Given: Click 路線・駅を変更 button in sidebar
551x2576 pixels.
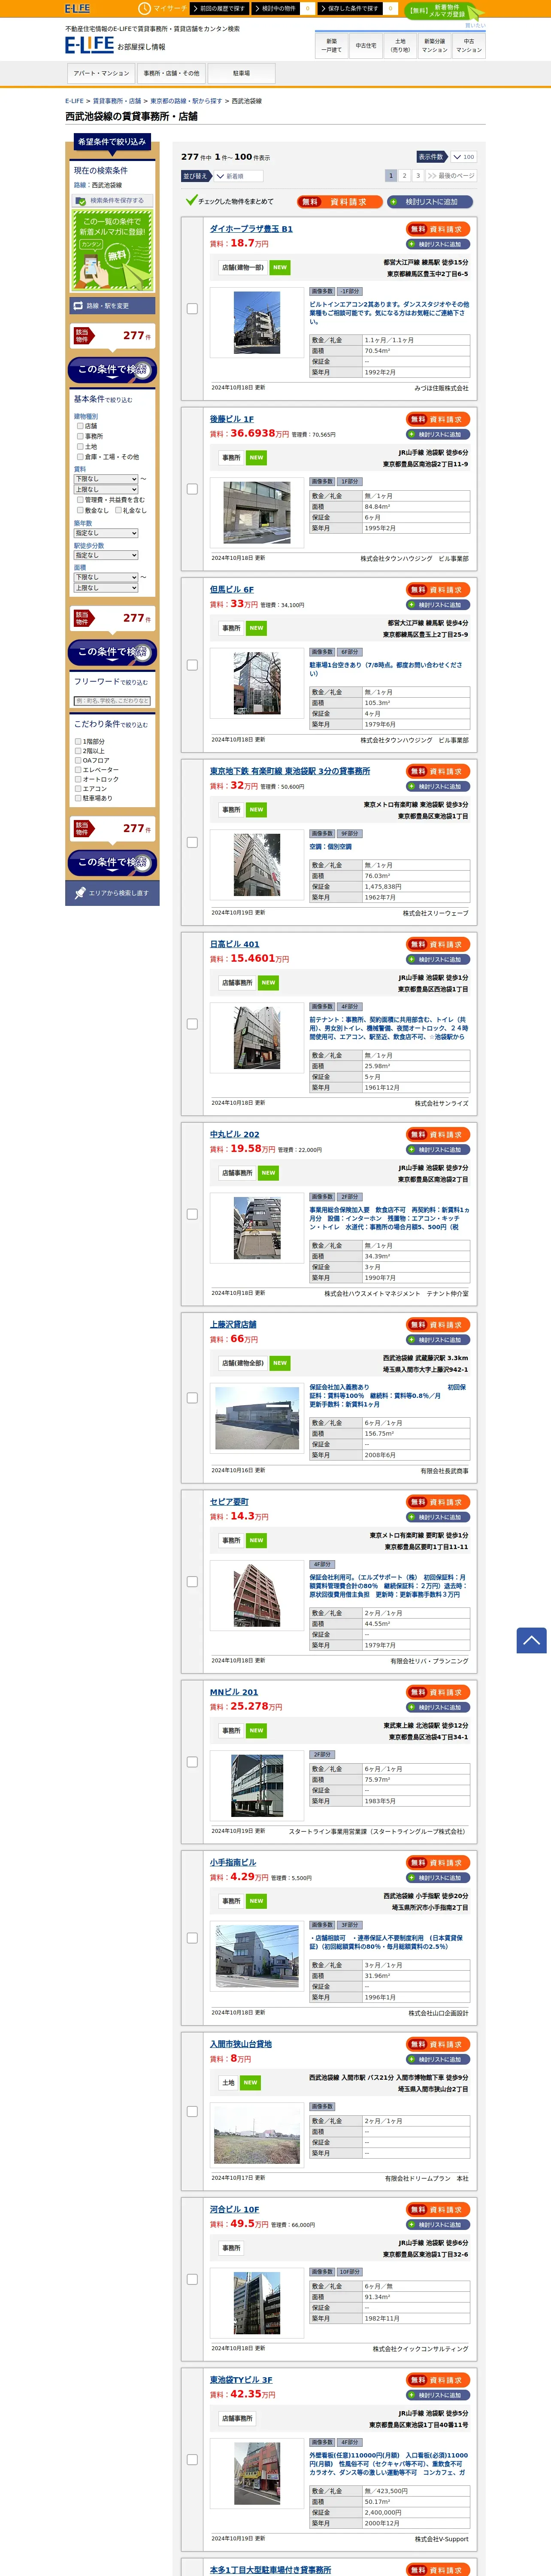Looking at the screenshot, I should pos(112,306).
